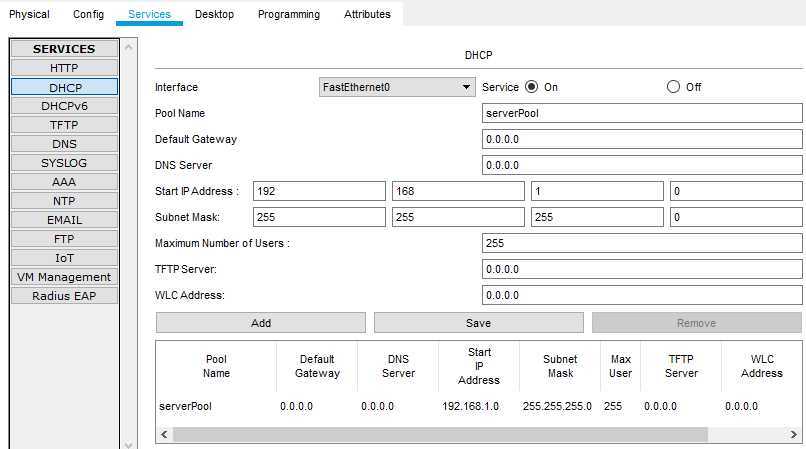The image size is (806, 449).
Task: Click the Add pool button
Action: coord(261,323)
